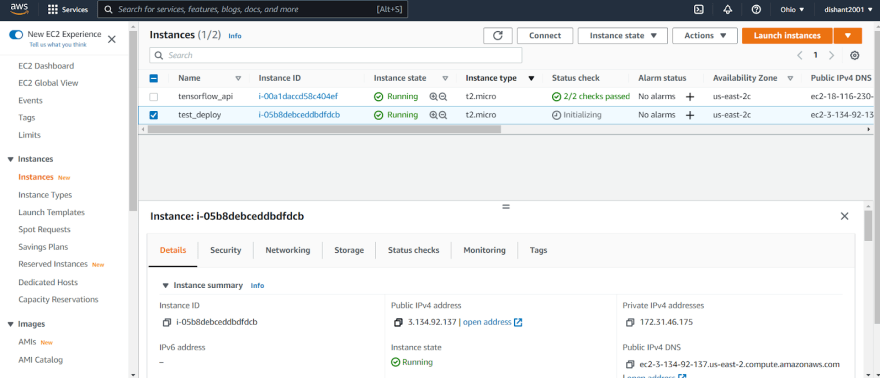Open the notifications bell
Image resolution: width=880 pixels, height=378 pixels.
coord(728,10)
